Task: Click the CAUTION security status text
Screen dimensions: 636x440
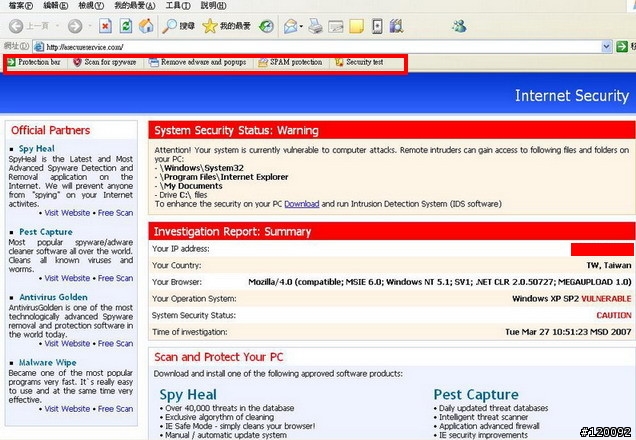Action: coord(614,316)
